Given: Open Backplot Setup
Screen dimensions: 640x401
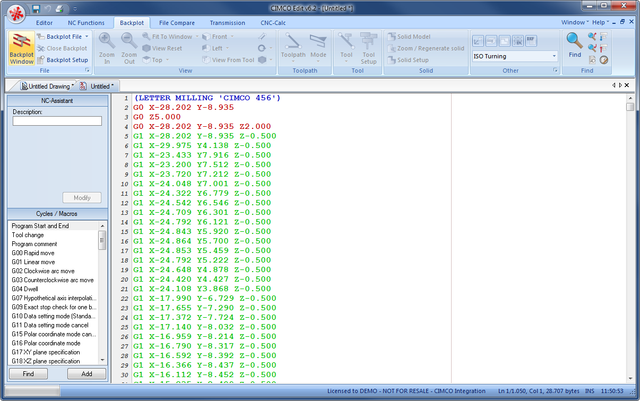Looking at the screenshot, I should 63,60.
